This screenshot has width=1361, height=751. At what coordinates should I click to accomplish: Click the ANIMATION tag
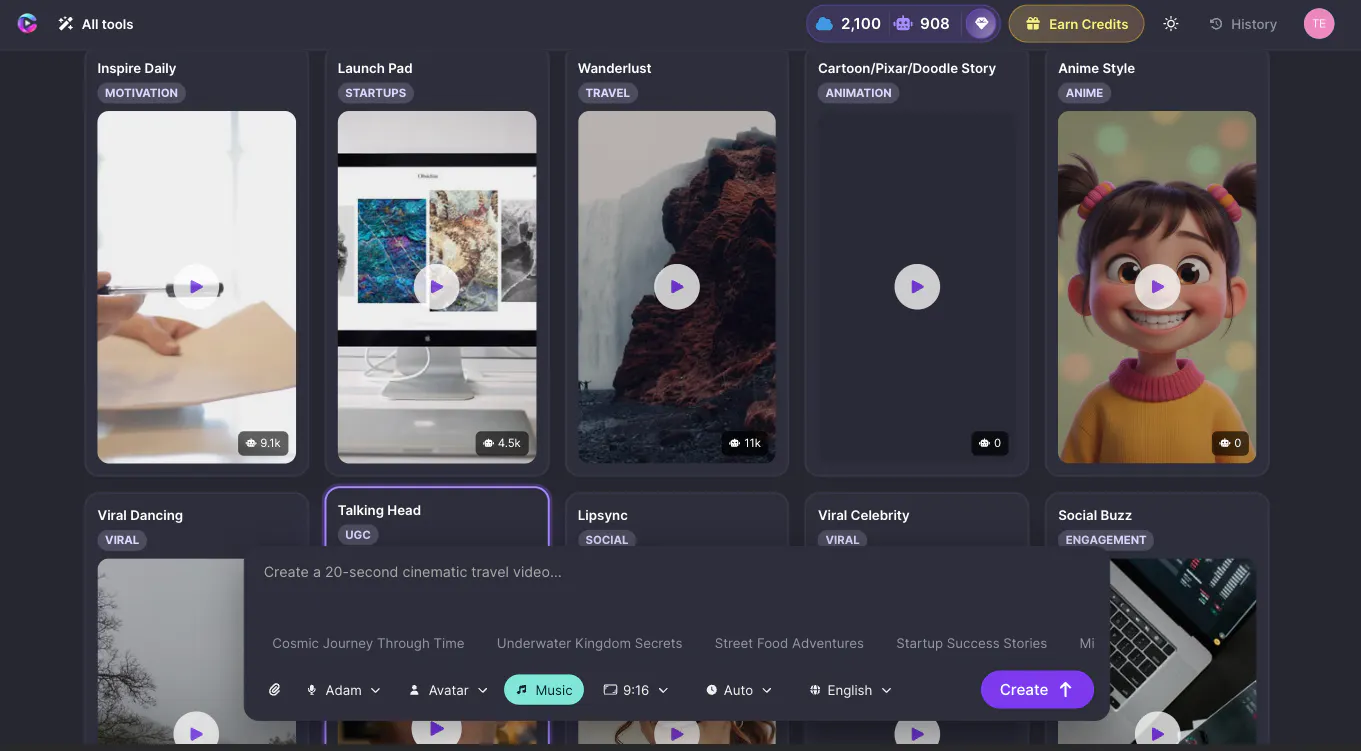pyautogui.click(x=858, y=93)
